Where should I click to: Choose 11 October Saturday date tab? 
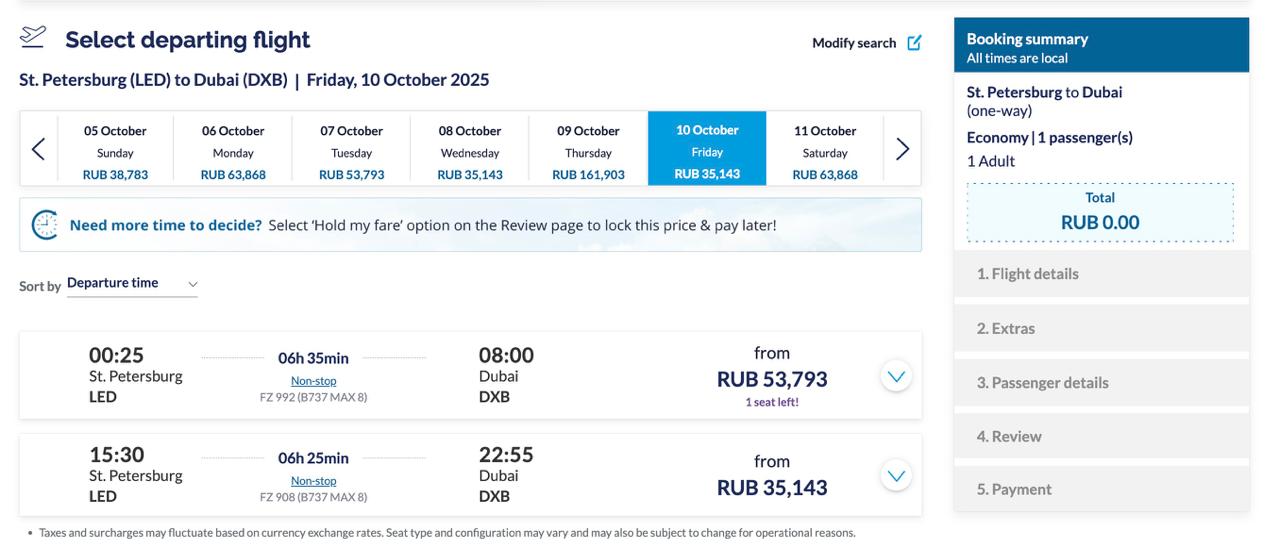825,149
